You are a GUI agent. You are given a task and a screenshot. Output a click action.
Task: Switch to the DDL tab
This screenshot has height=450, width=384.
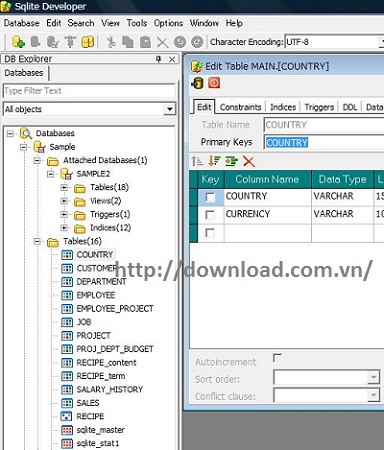tap(350, 107)
